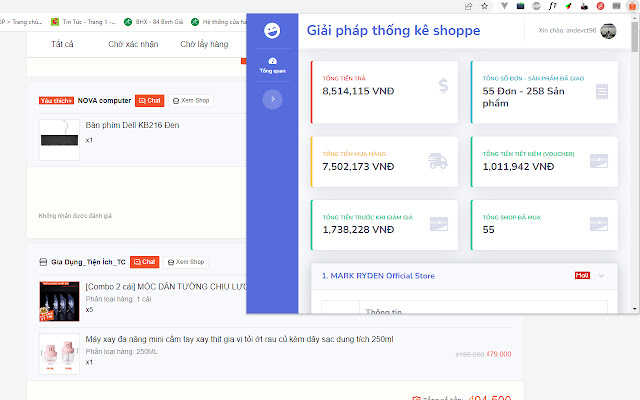Select the 7,502,173 VNĐ purchase value
640x400 pixels.
click(x=358, y=167)
